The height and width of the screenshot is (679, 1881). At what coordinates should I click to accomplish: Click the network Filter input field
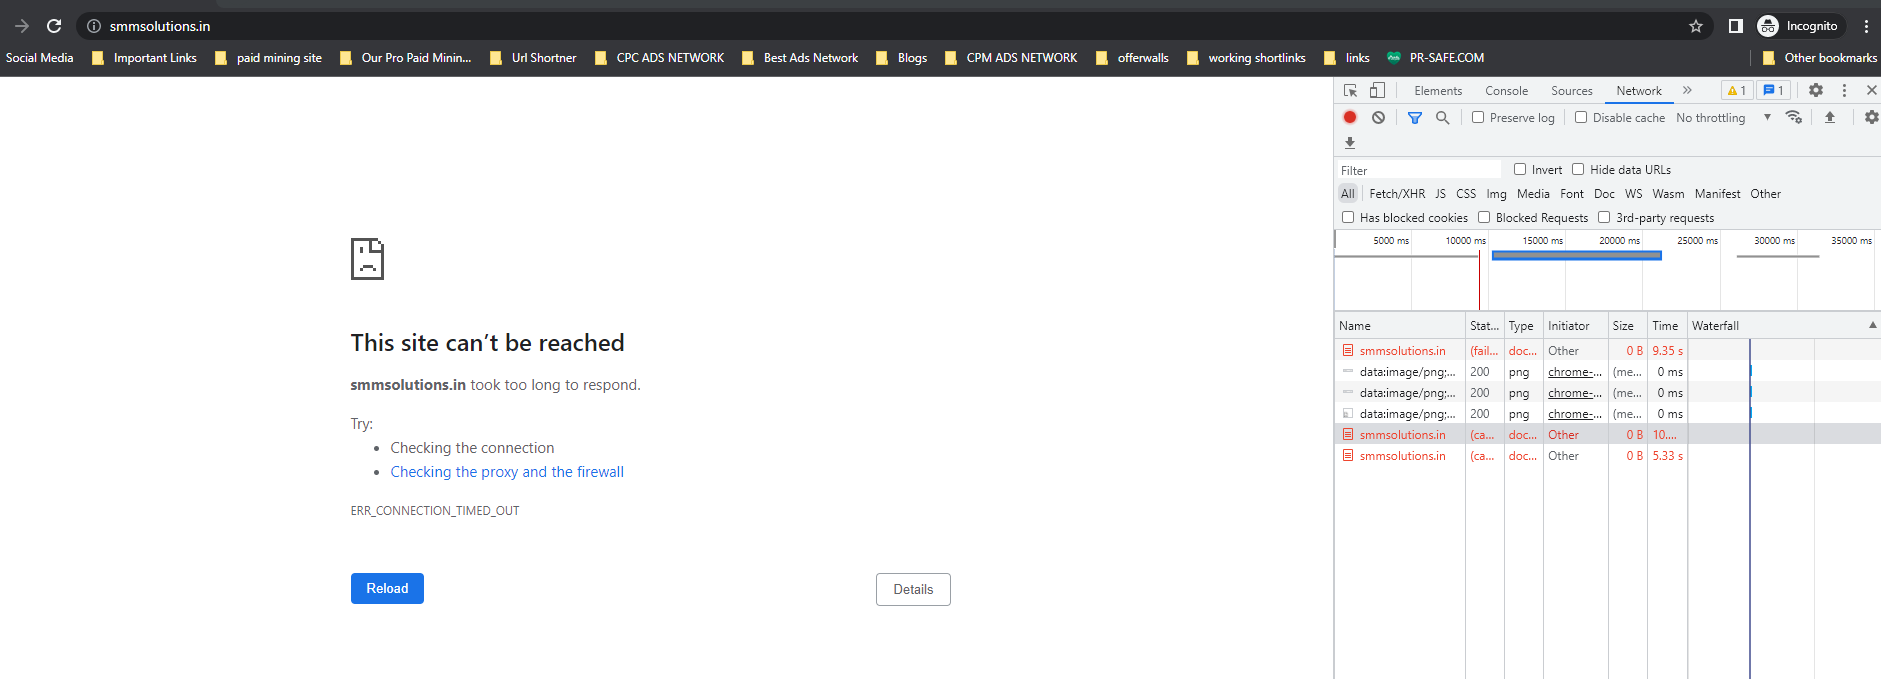[x=1419, y=170]
